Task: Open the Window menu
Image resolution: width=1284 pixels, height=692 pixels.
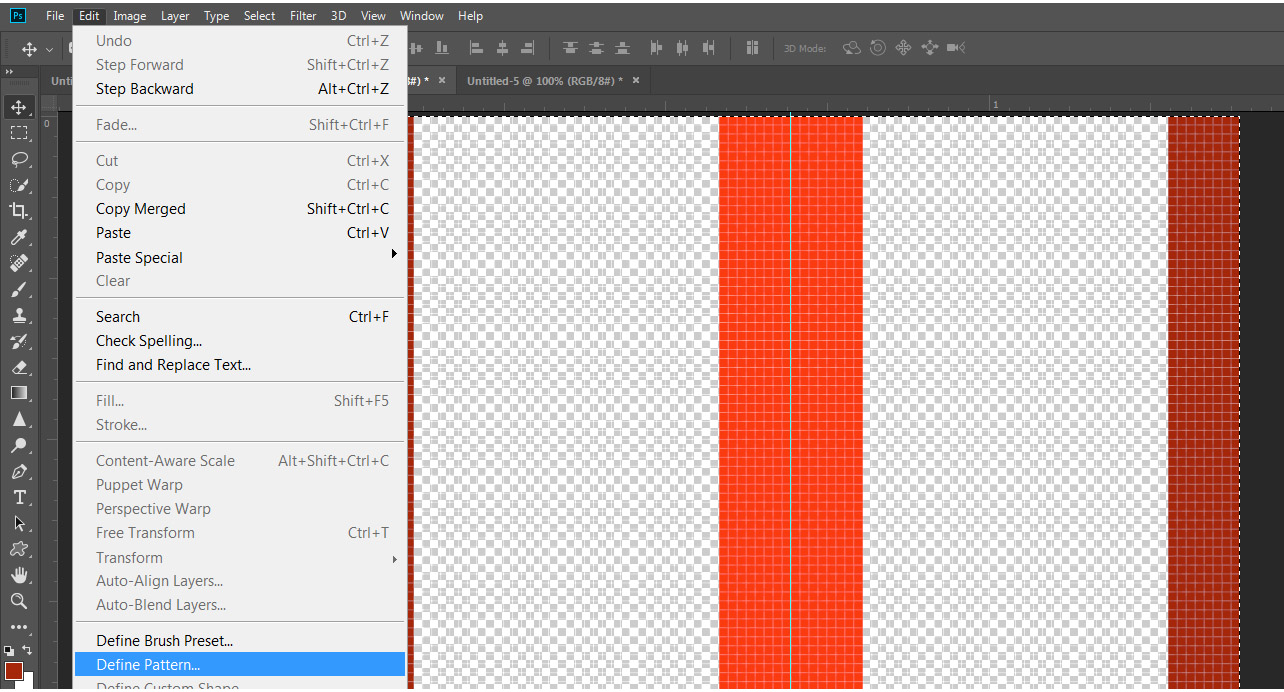Action: (422, 16)
